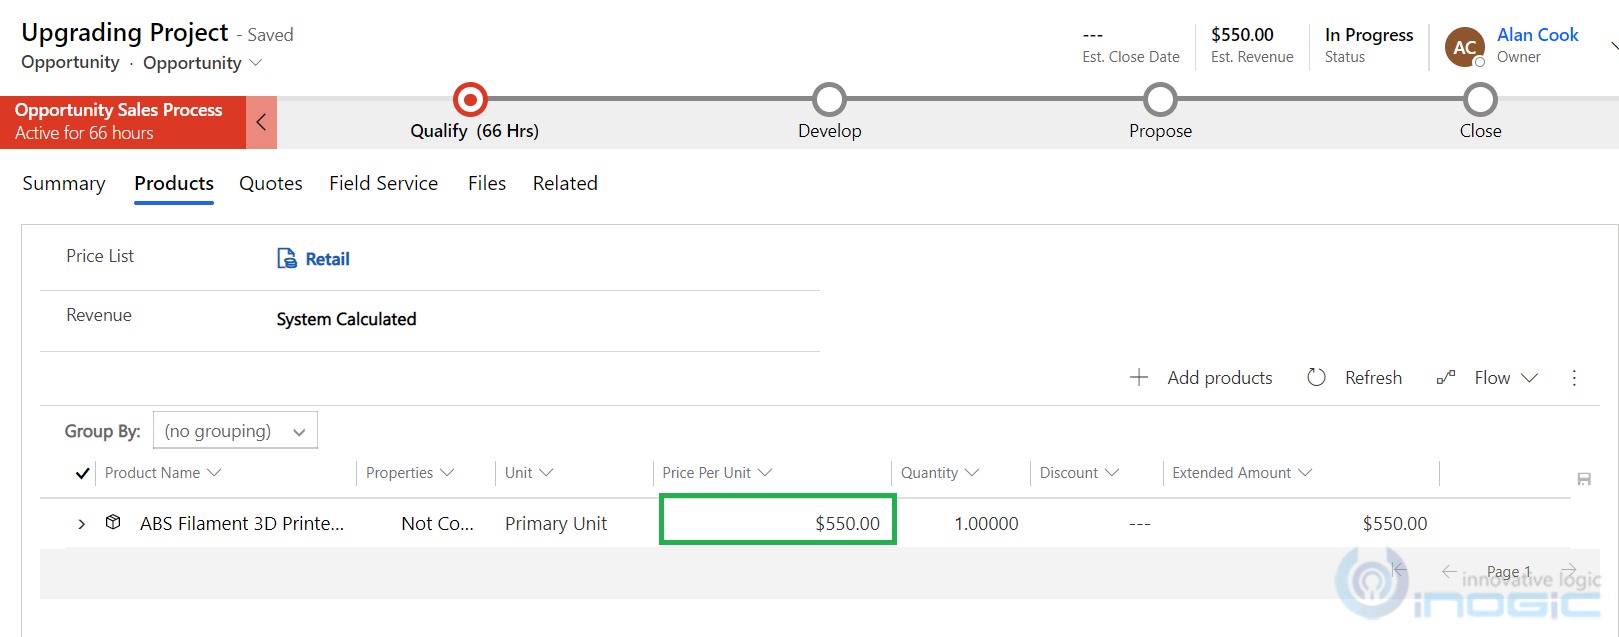The width and height of the screenshot is (1619, 637).
Task: Open the Files tab
Action: coord(487,183)
